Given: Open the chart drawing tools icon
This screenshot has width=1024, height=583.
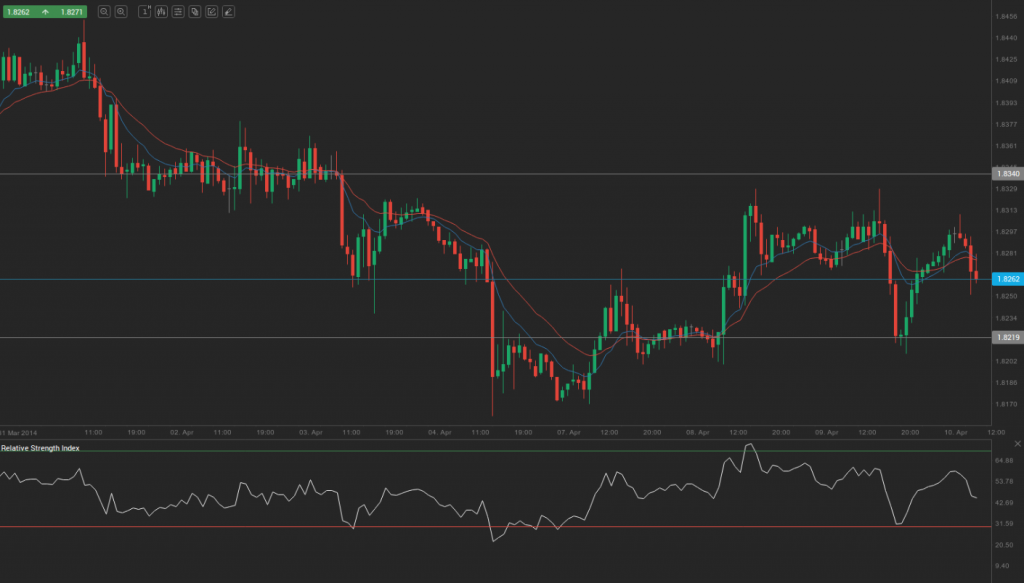Looking at the screenshot, I should point(211,12).
